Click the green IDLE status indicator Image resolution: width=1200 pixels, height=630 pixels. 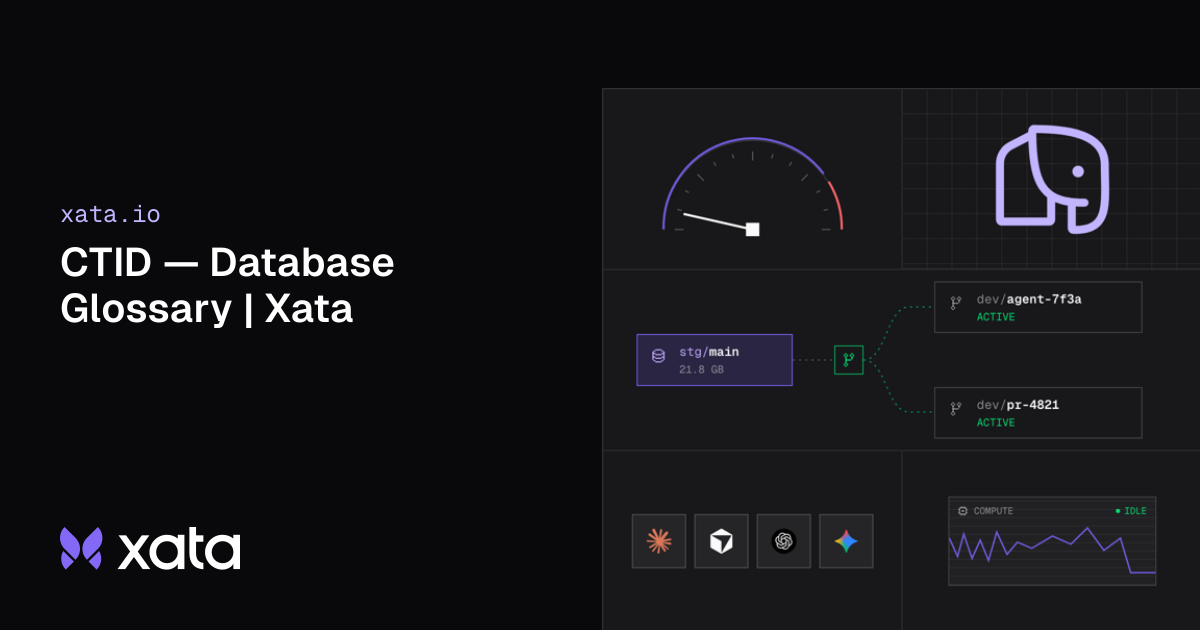[1131, 511]
